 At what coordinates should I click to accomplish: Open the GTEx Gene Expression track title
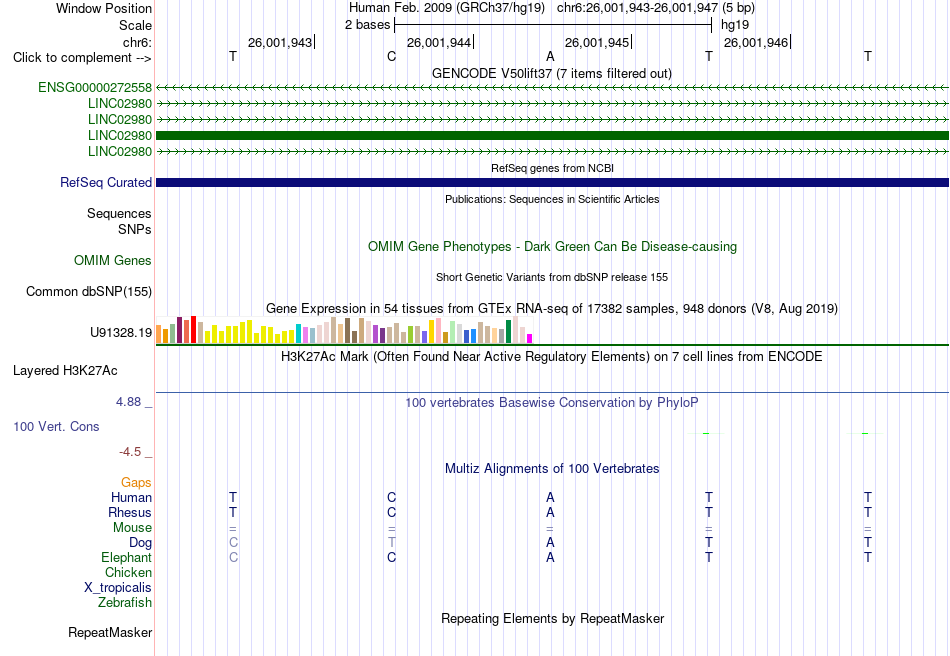(x=552, y=308)
